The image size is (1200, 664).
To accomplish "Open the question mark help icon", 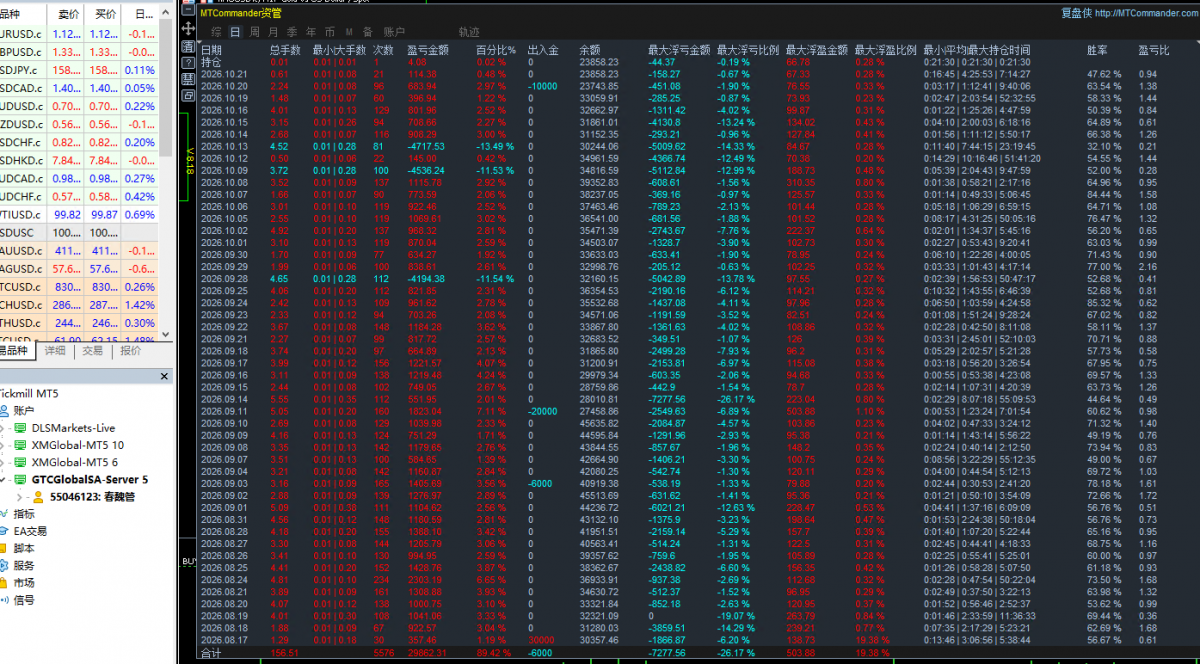I will (x=188, y=63).
